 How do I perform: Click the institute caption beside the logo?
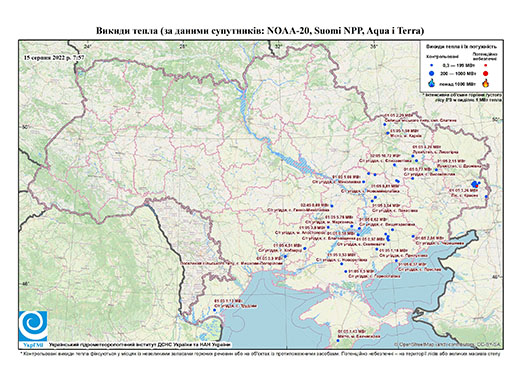[140, 345]
